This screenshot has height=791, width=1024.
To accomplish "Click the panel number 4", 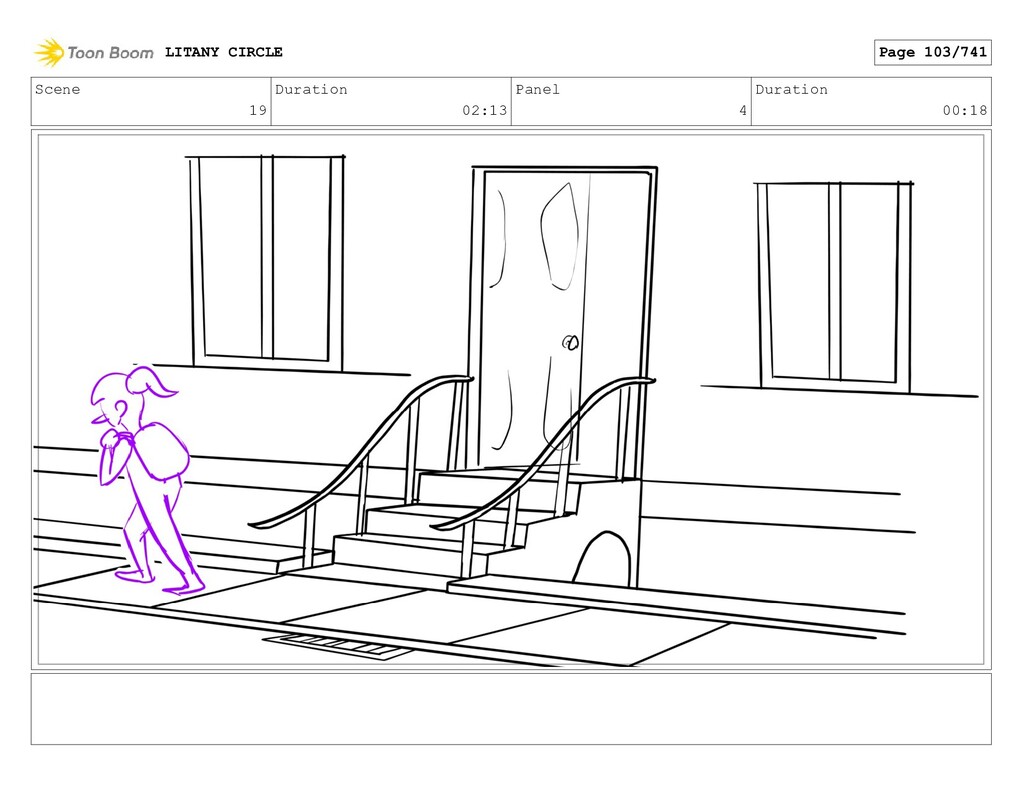I will tap(743, 110).
